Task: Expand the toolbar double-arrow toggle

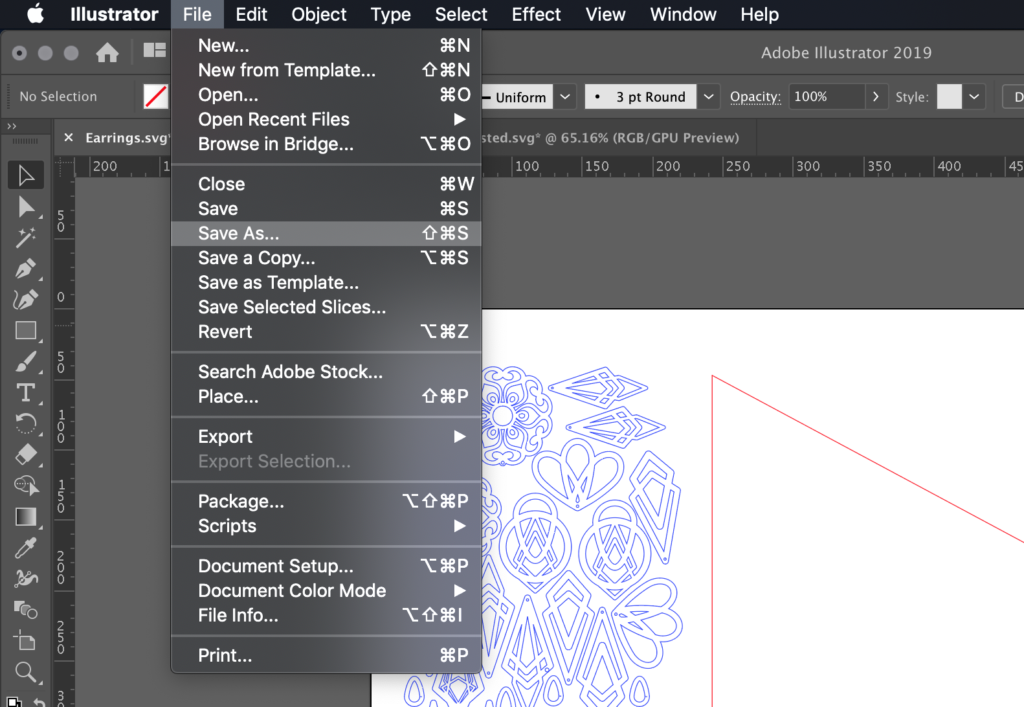Action: click(x=11, y=125)
